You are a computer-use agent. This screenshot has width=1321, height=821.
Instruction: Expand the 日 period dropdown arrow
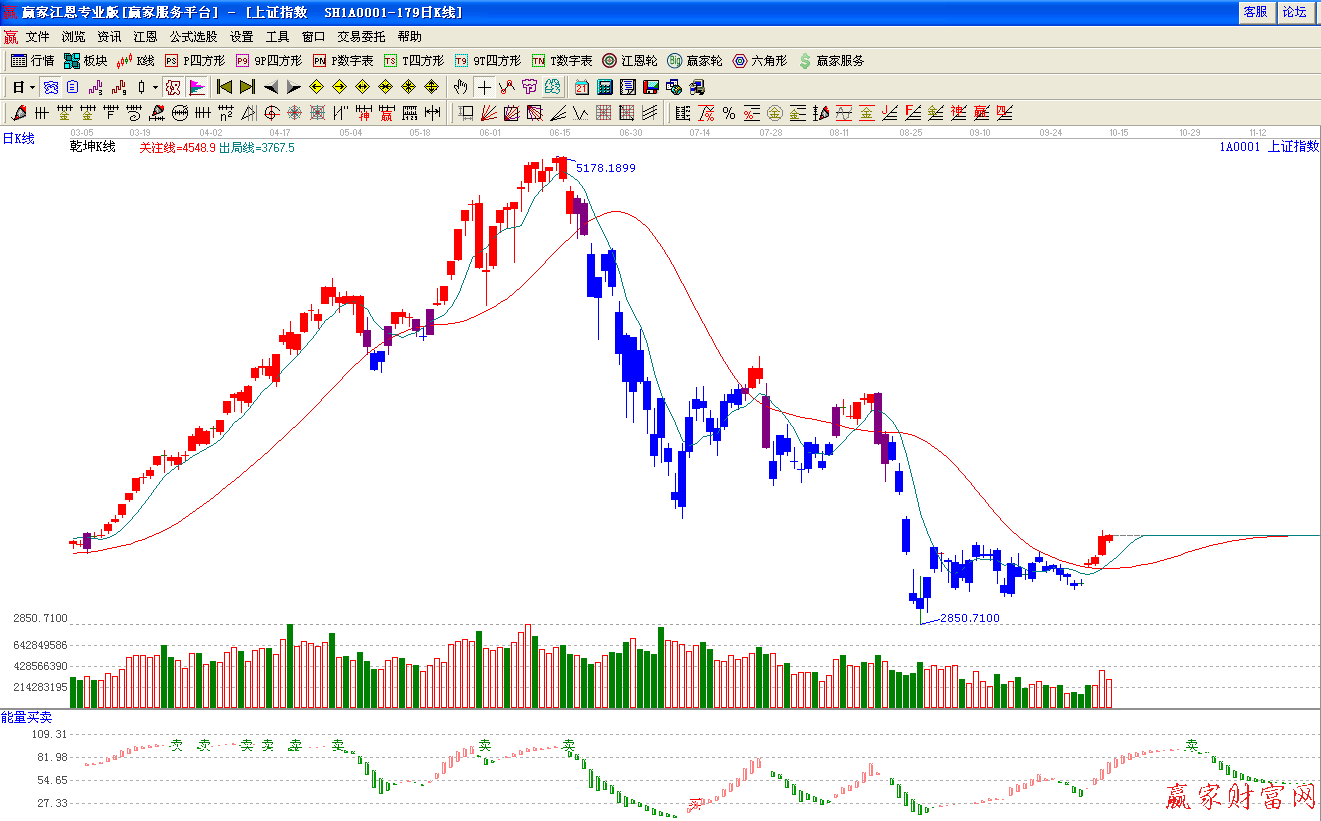(x=32, y=87)
